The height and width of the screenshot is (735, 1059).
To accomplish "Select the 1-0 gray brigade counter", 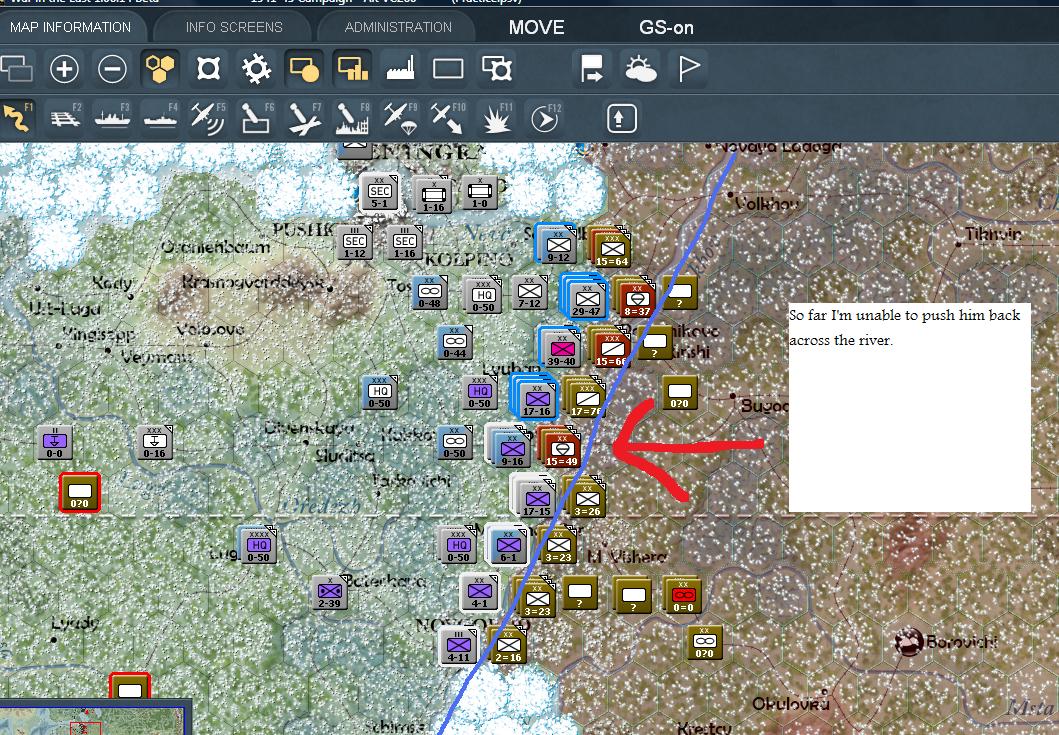I will tap(480, 192).
